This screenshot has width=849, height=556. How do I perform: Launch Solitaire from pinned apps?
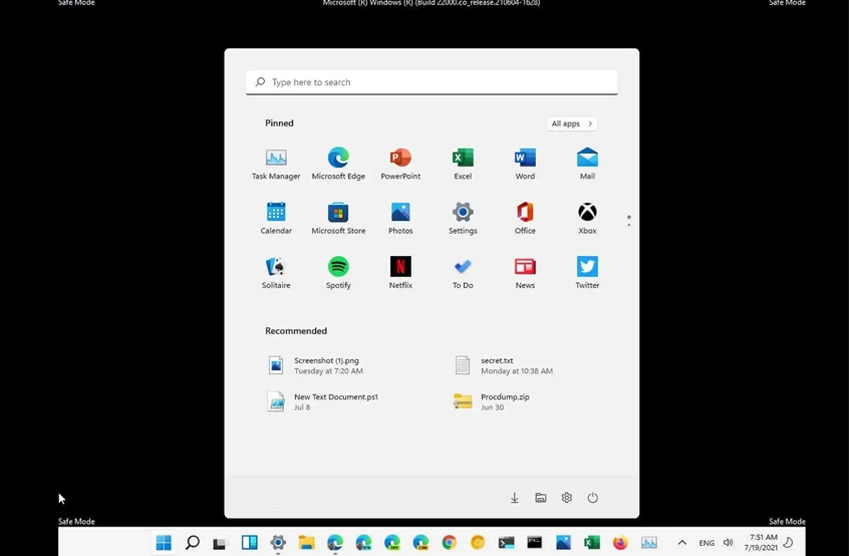276,272
